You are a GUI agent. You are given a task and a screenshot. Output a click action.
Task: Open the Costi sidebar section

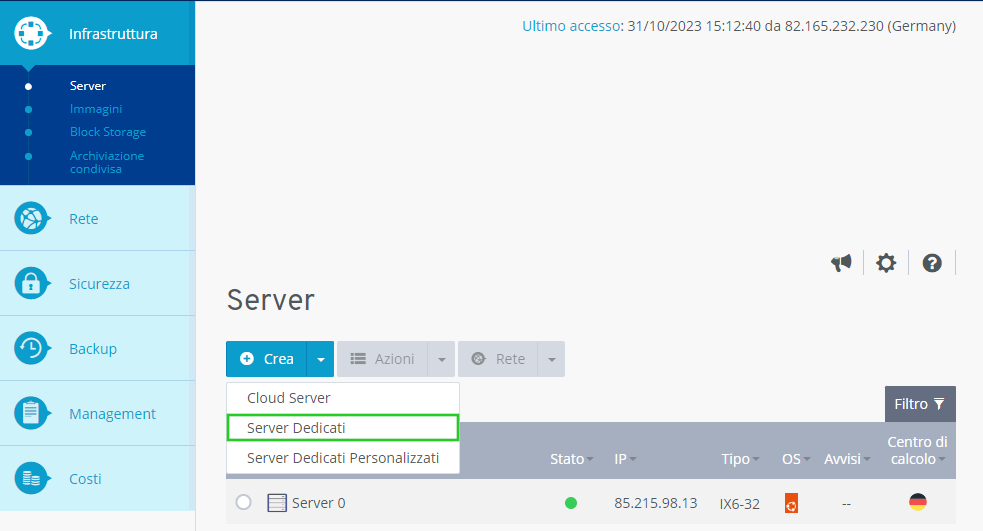(x=97, y=478)
